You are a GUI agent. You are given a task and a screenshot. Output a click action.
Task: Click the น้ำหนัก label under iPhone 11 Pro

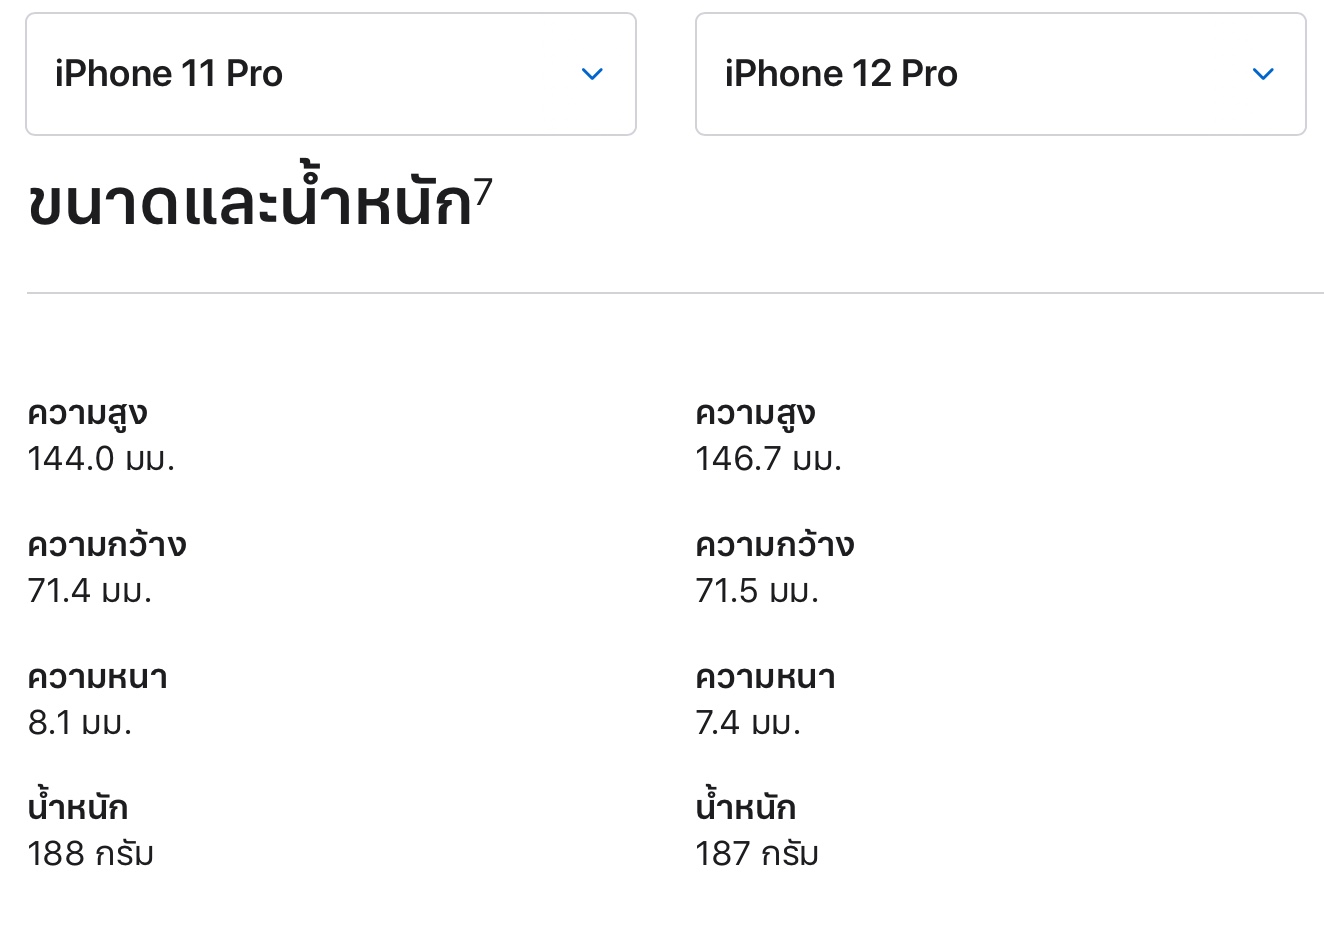78,808
